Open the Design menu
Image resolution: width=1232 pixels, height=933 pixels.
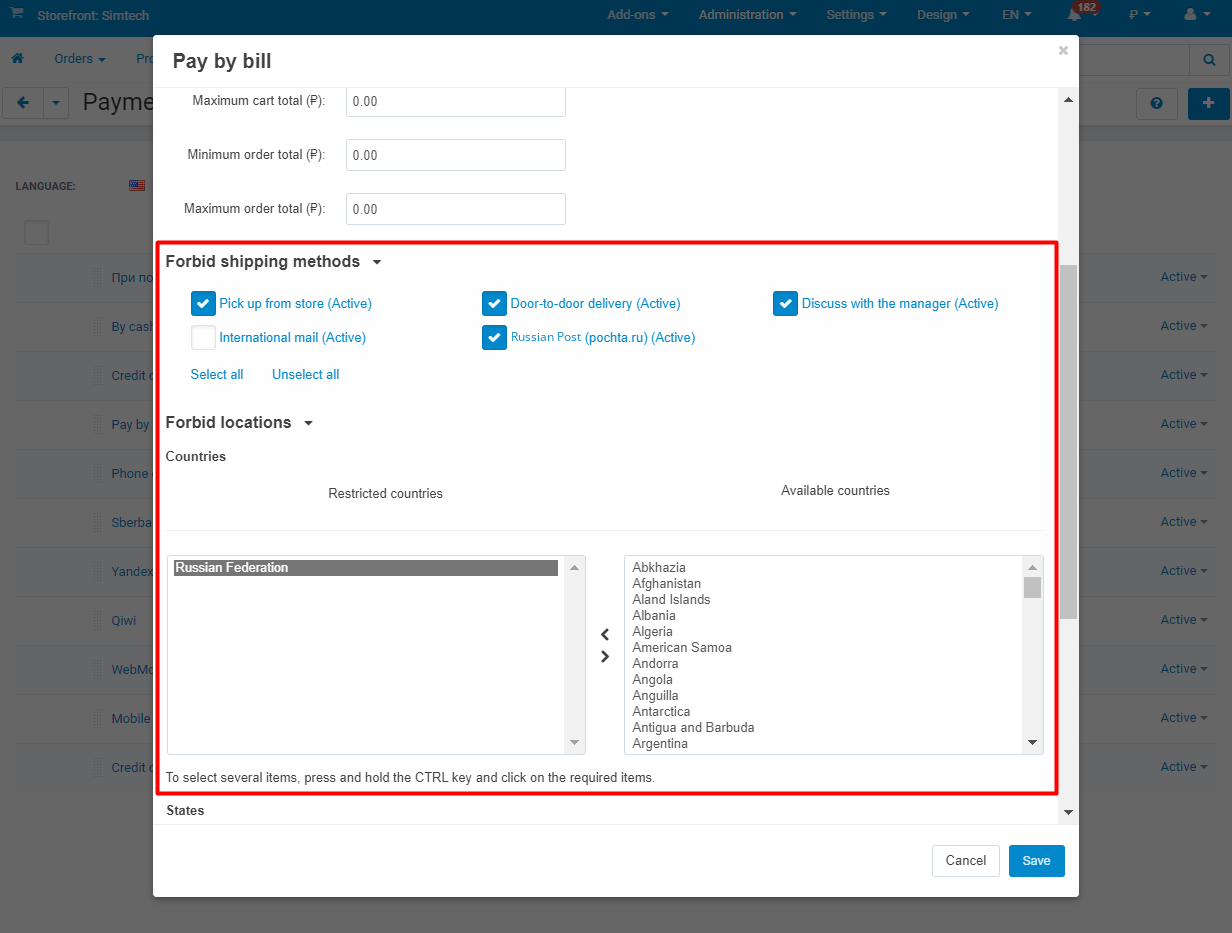point(943,15)
